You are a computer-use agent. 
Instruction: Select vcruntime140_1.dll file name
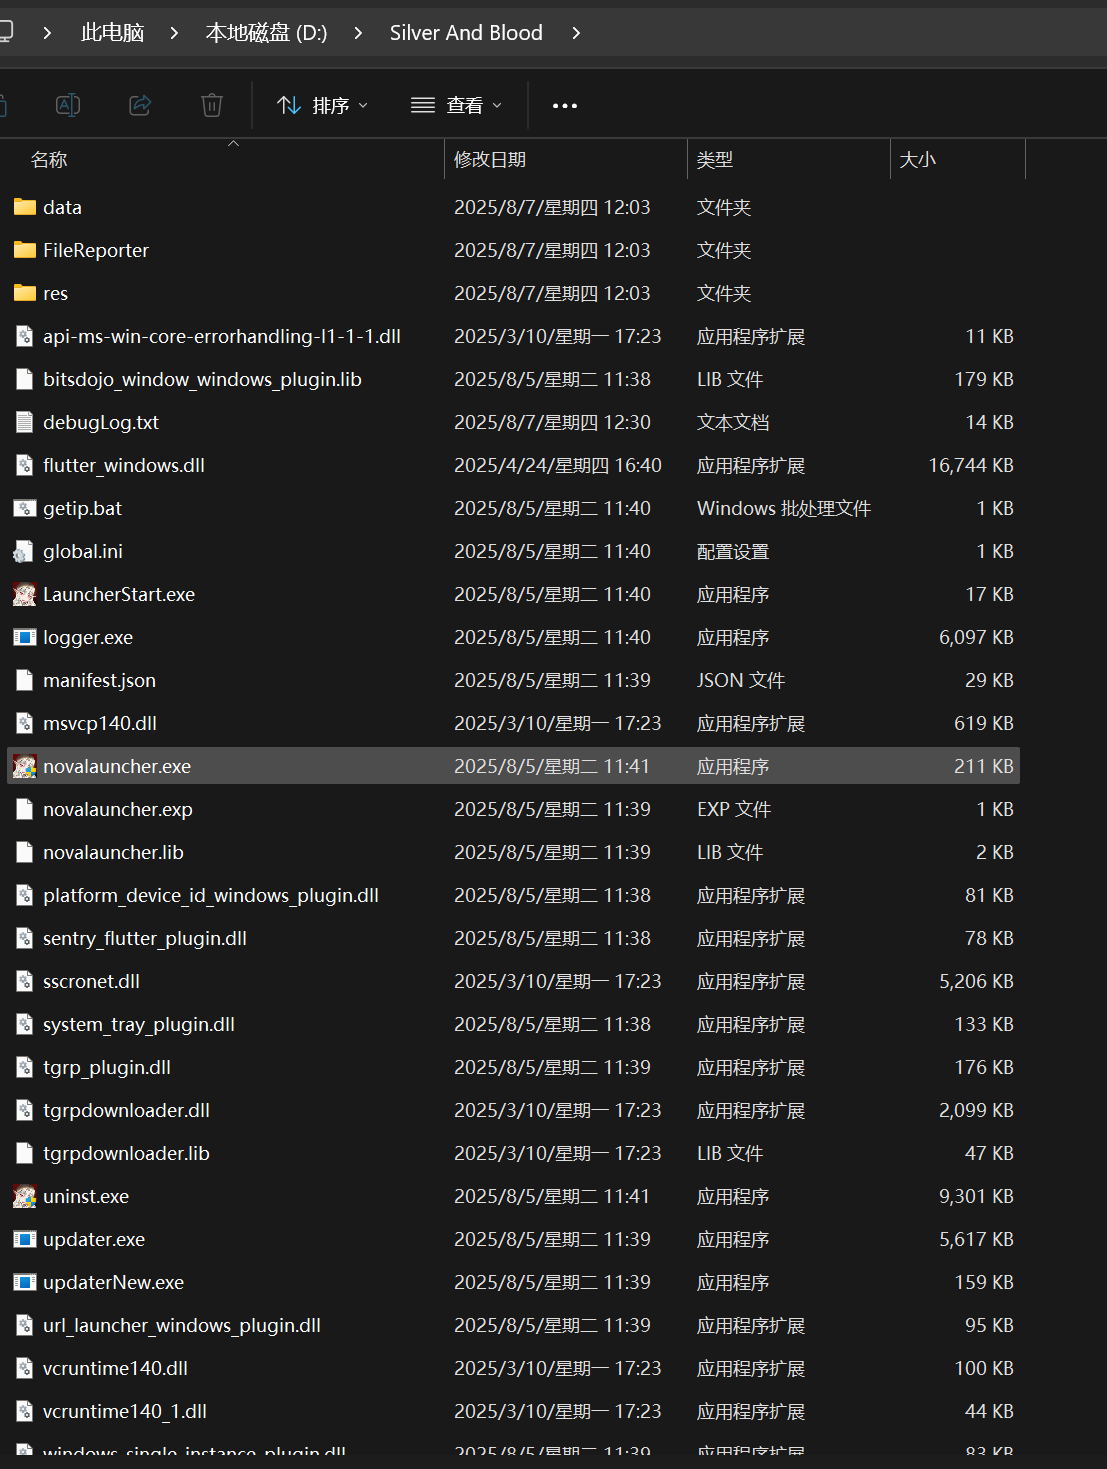tap(125, 1411)
